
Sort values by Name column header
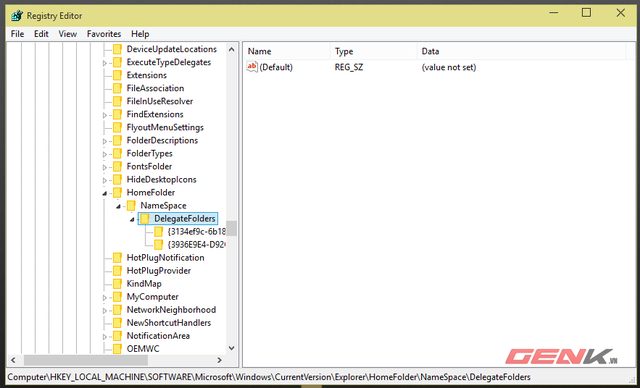(287, 51)
